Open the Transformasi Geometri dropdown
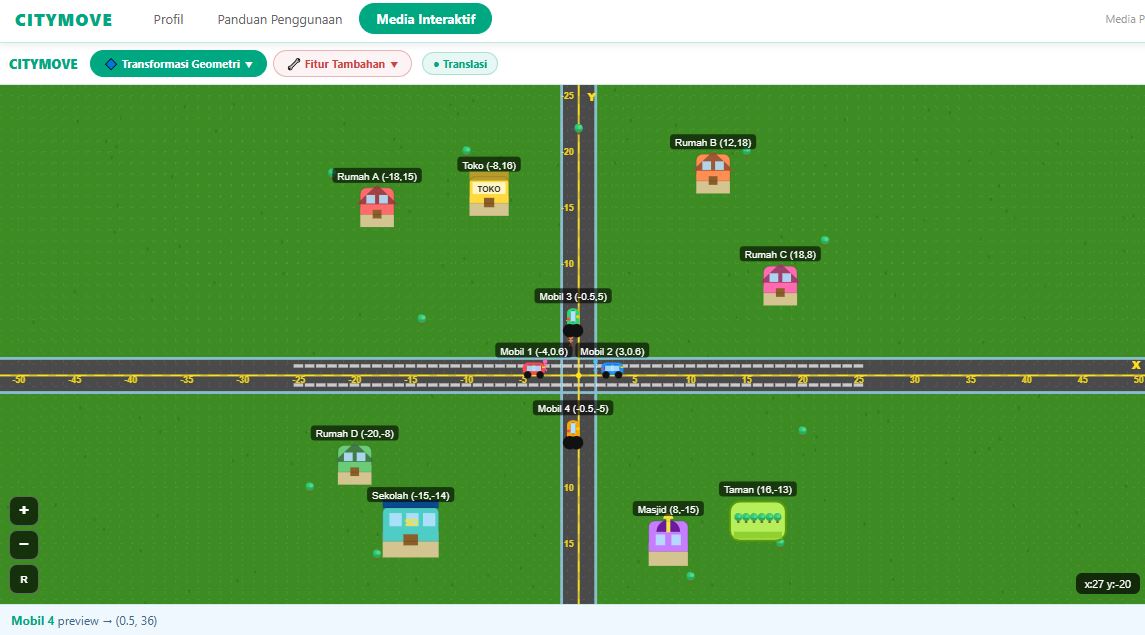 pyautogui.click(x=178, y=64)
